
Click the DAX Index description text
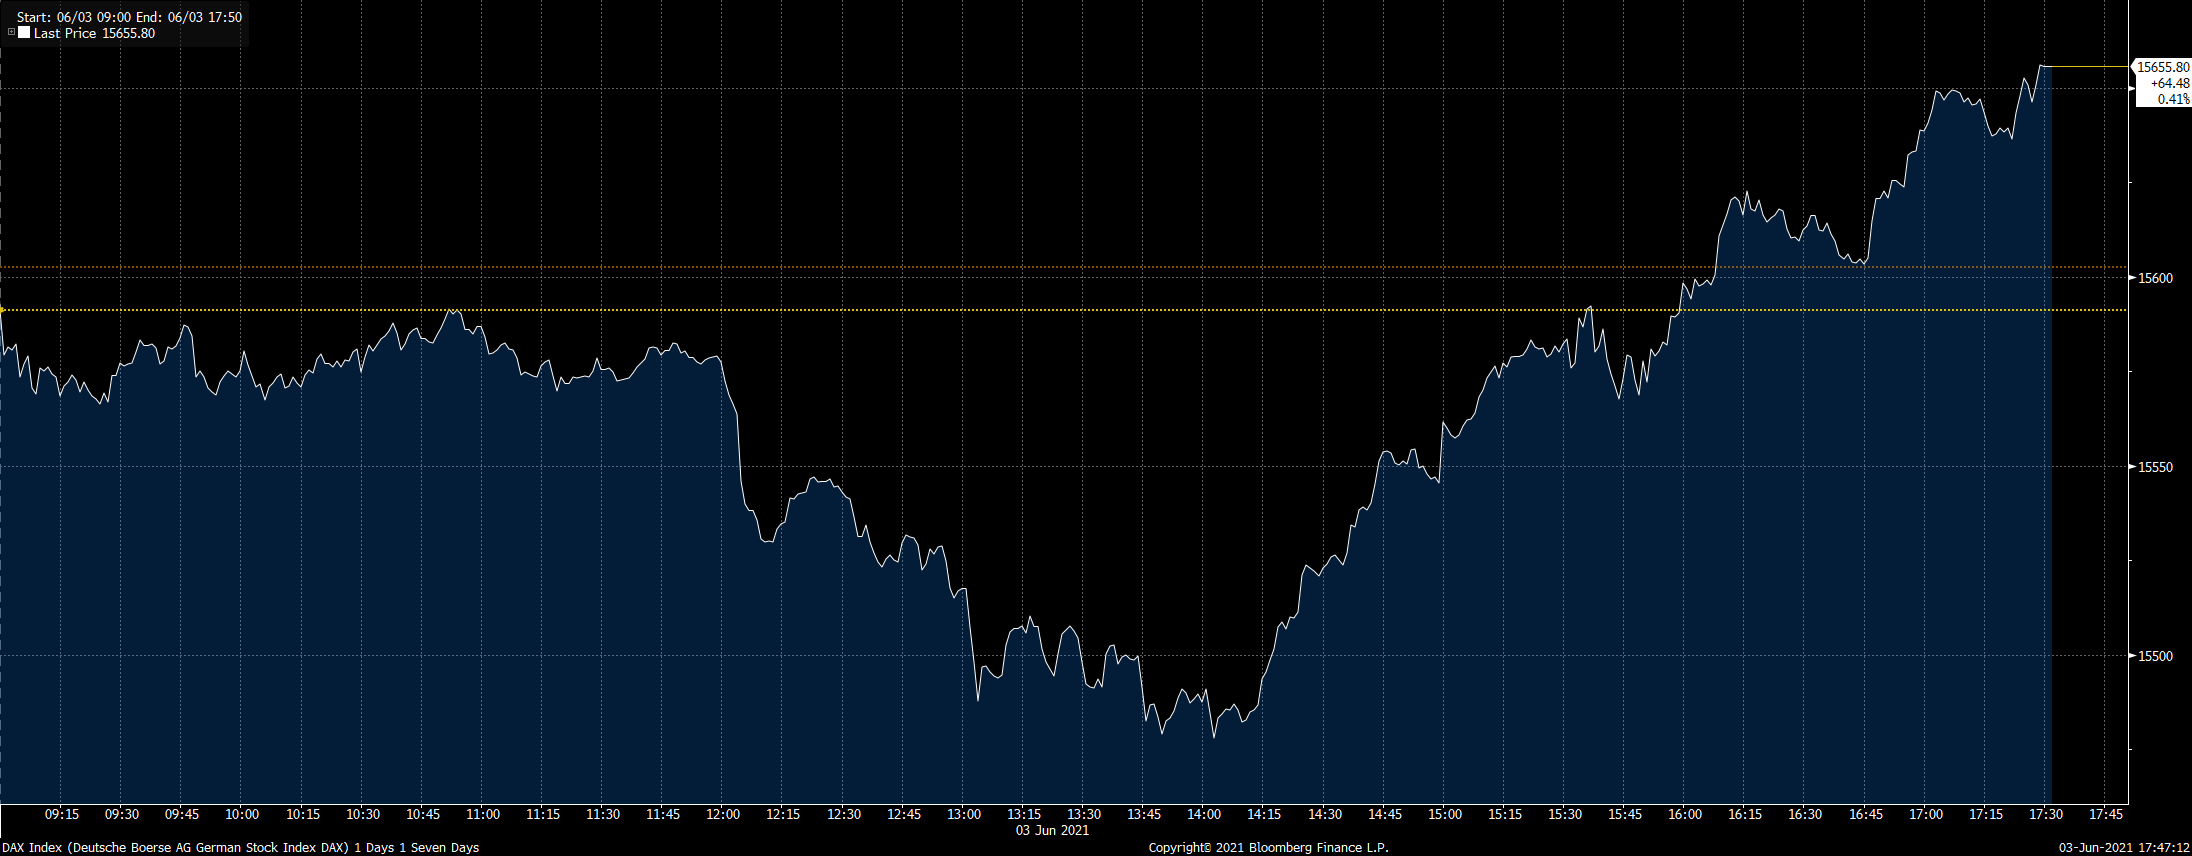pyautogui.click(x=240, y=847)
